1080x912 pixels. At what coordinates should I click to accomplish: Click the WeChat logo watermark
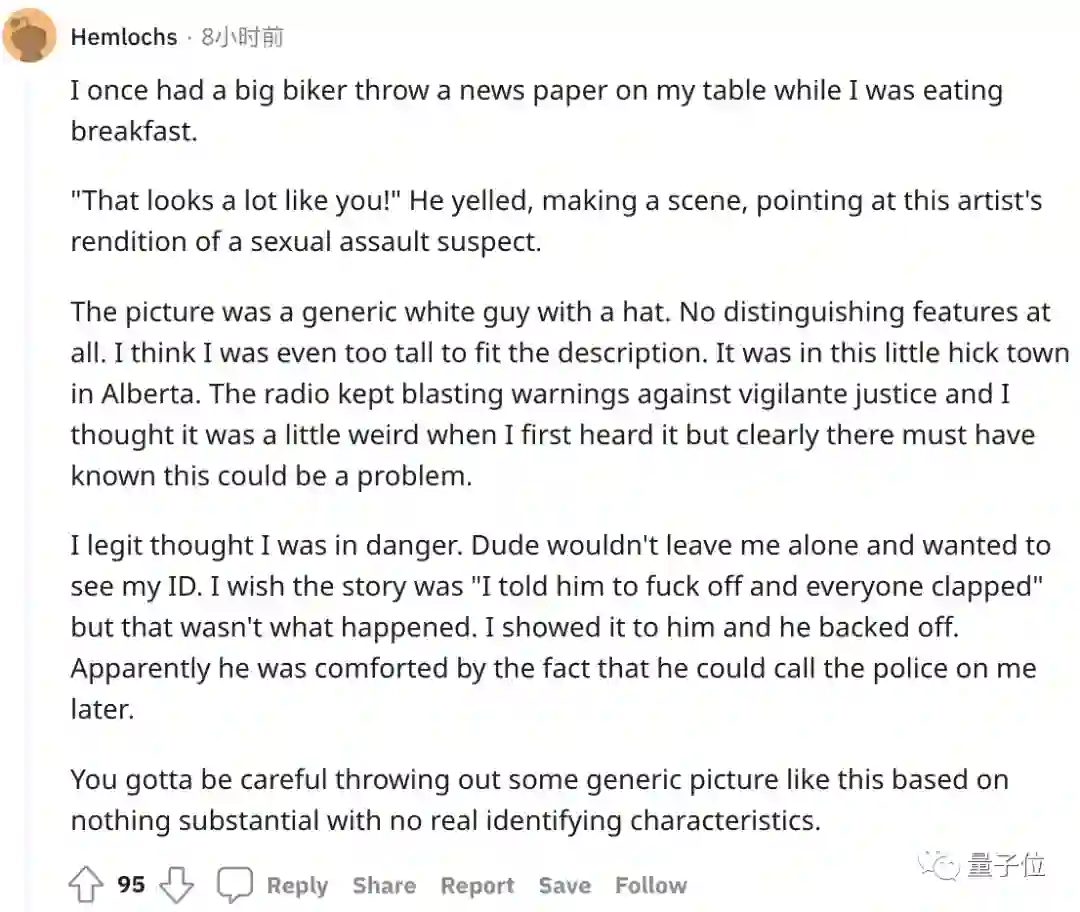tap(942, 866)
